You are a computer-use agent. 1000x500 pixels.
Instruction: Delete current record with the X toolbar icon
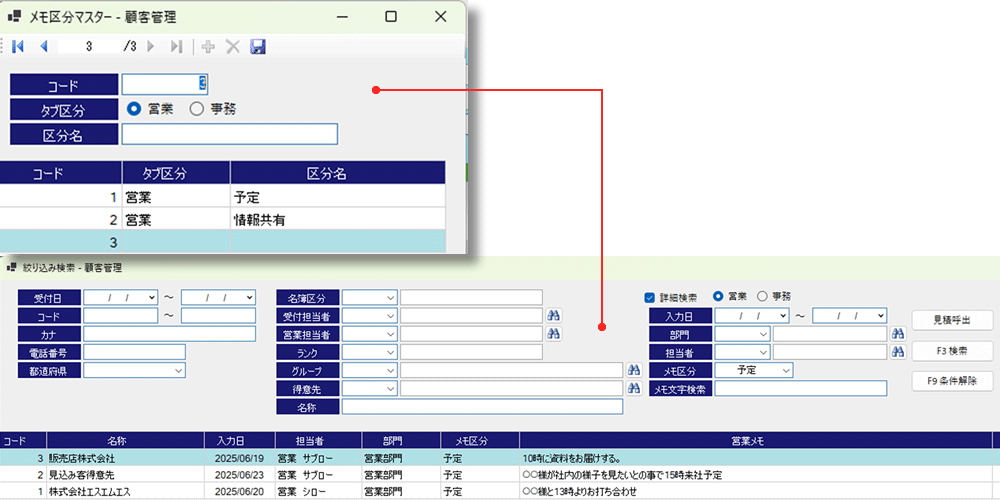(233, 46)
